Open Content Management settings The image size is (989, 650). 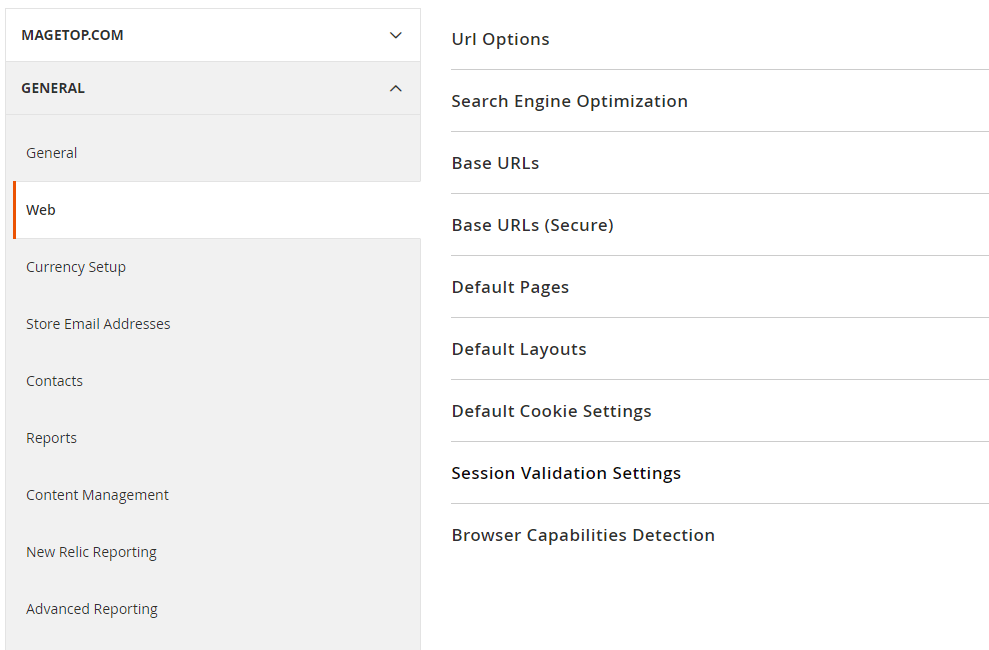click(97, 496)
